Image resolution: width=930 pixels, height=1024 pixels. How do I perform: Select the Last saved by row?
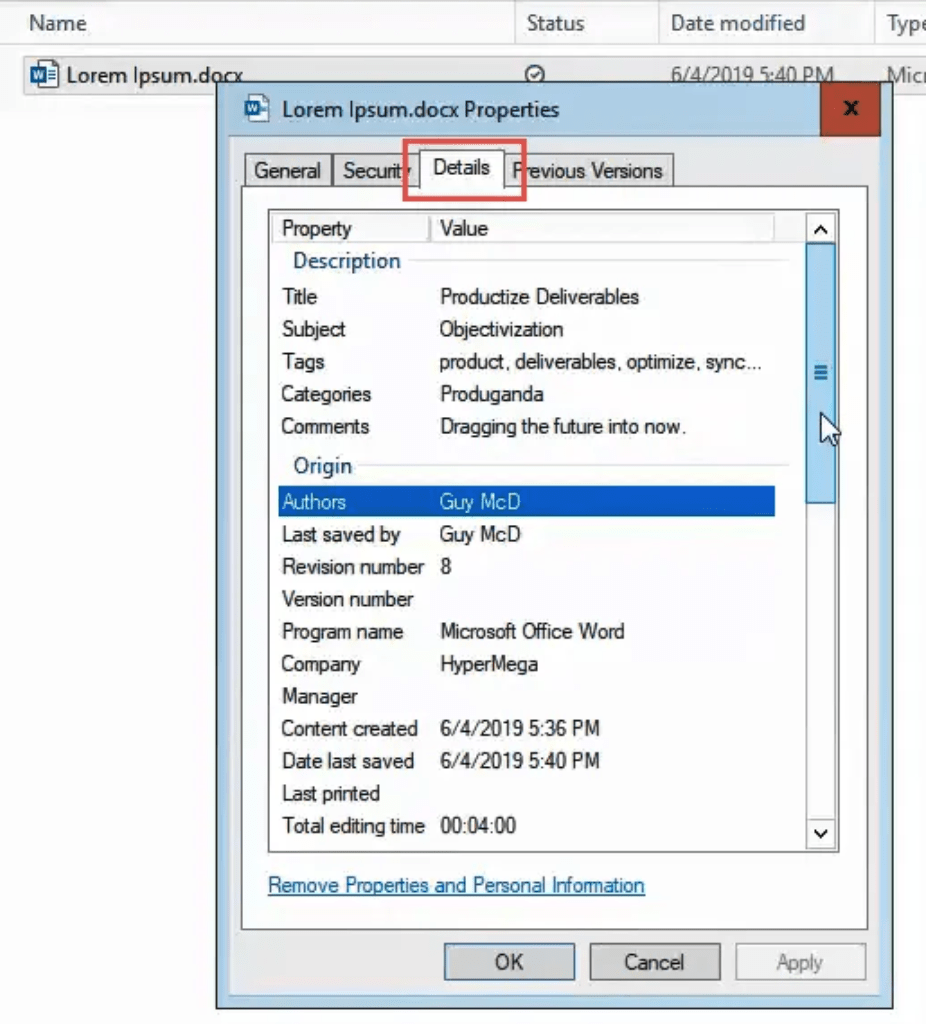pyautogui.click(x=526, y=534)
